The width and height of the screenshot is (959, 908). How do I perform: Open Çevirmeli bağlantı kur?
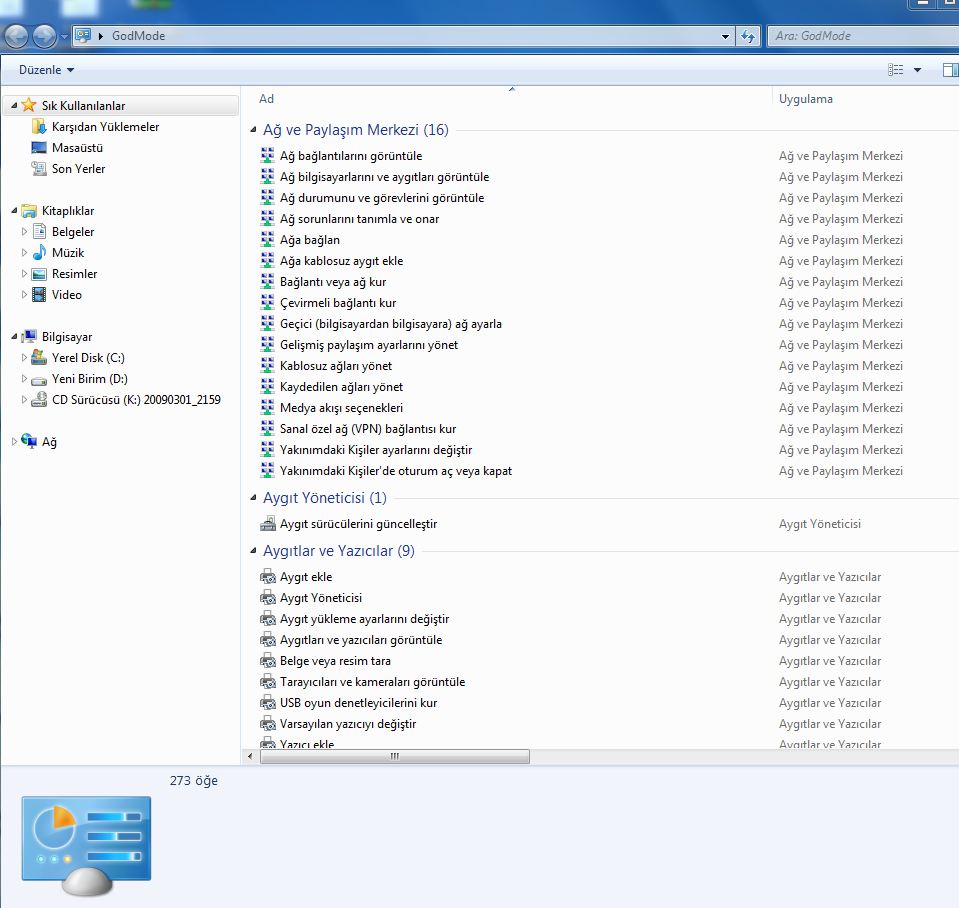[338, 303]
